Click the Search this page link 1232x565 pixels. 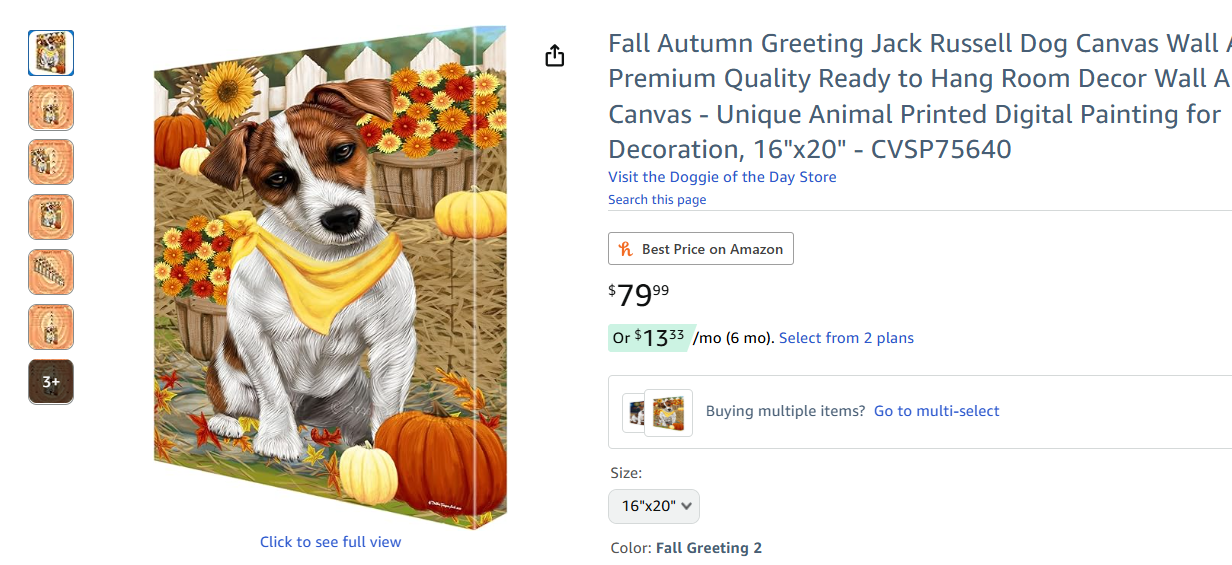657,200
